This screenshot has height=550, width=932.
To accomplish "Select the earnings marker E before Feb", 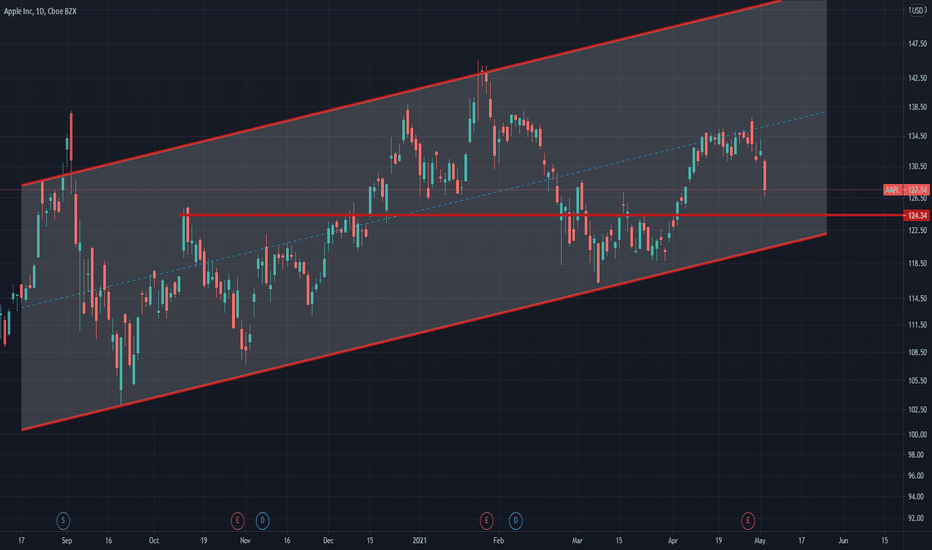I will click(486, 521).
